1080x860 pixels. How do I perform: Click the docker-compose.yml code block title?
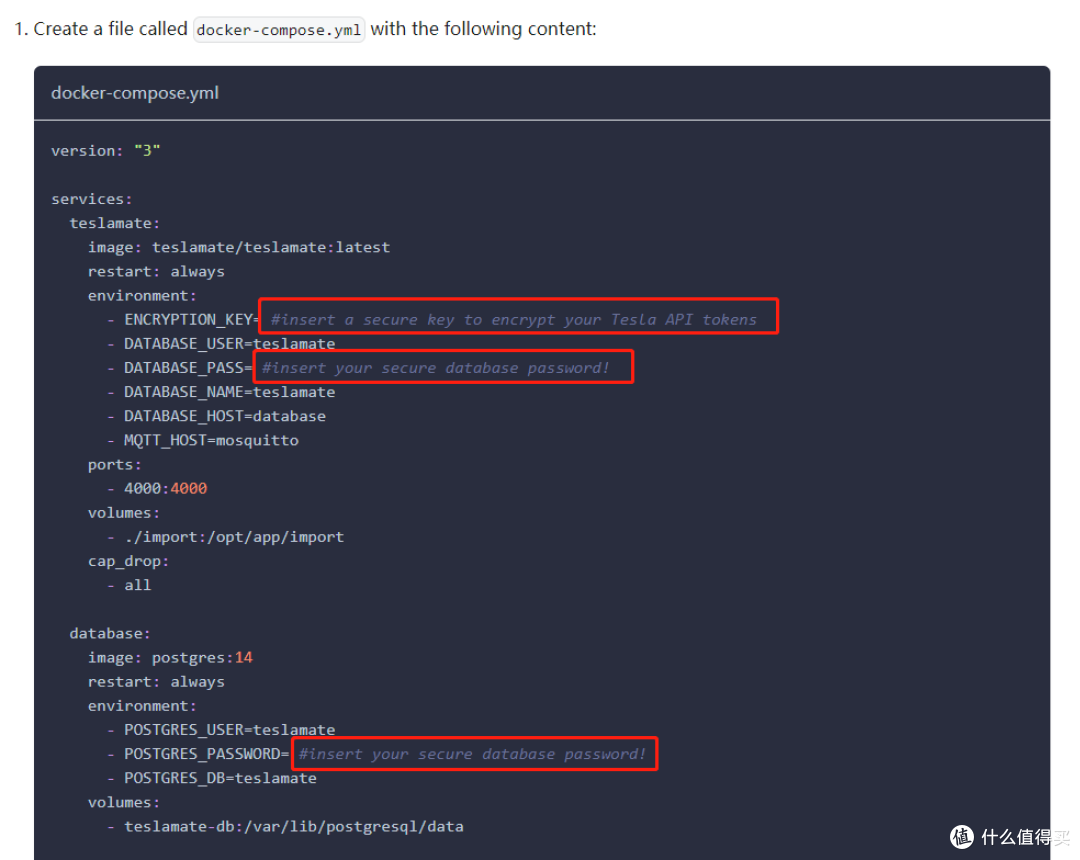pyautogui.click(x=135, y=93)
